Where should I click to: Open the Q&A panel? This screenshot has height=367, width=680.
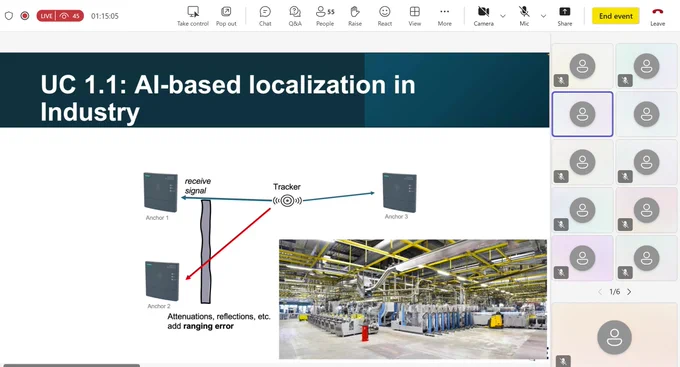(x=295, y=16)
